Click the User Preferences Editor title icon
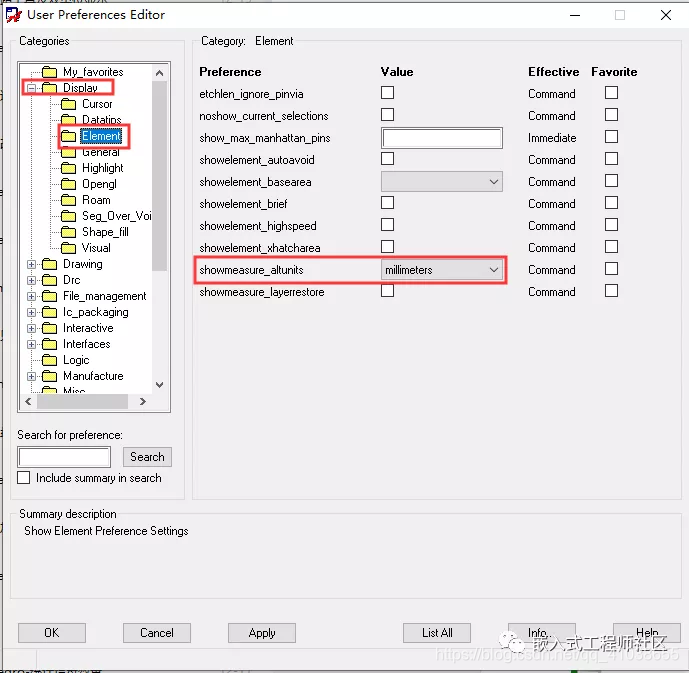 (x=14, y=14)
